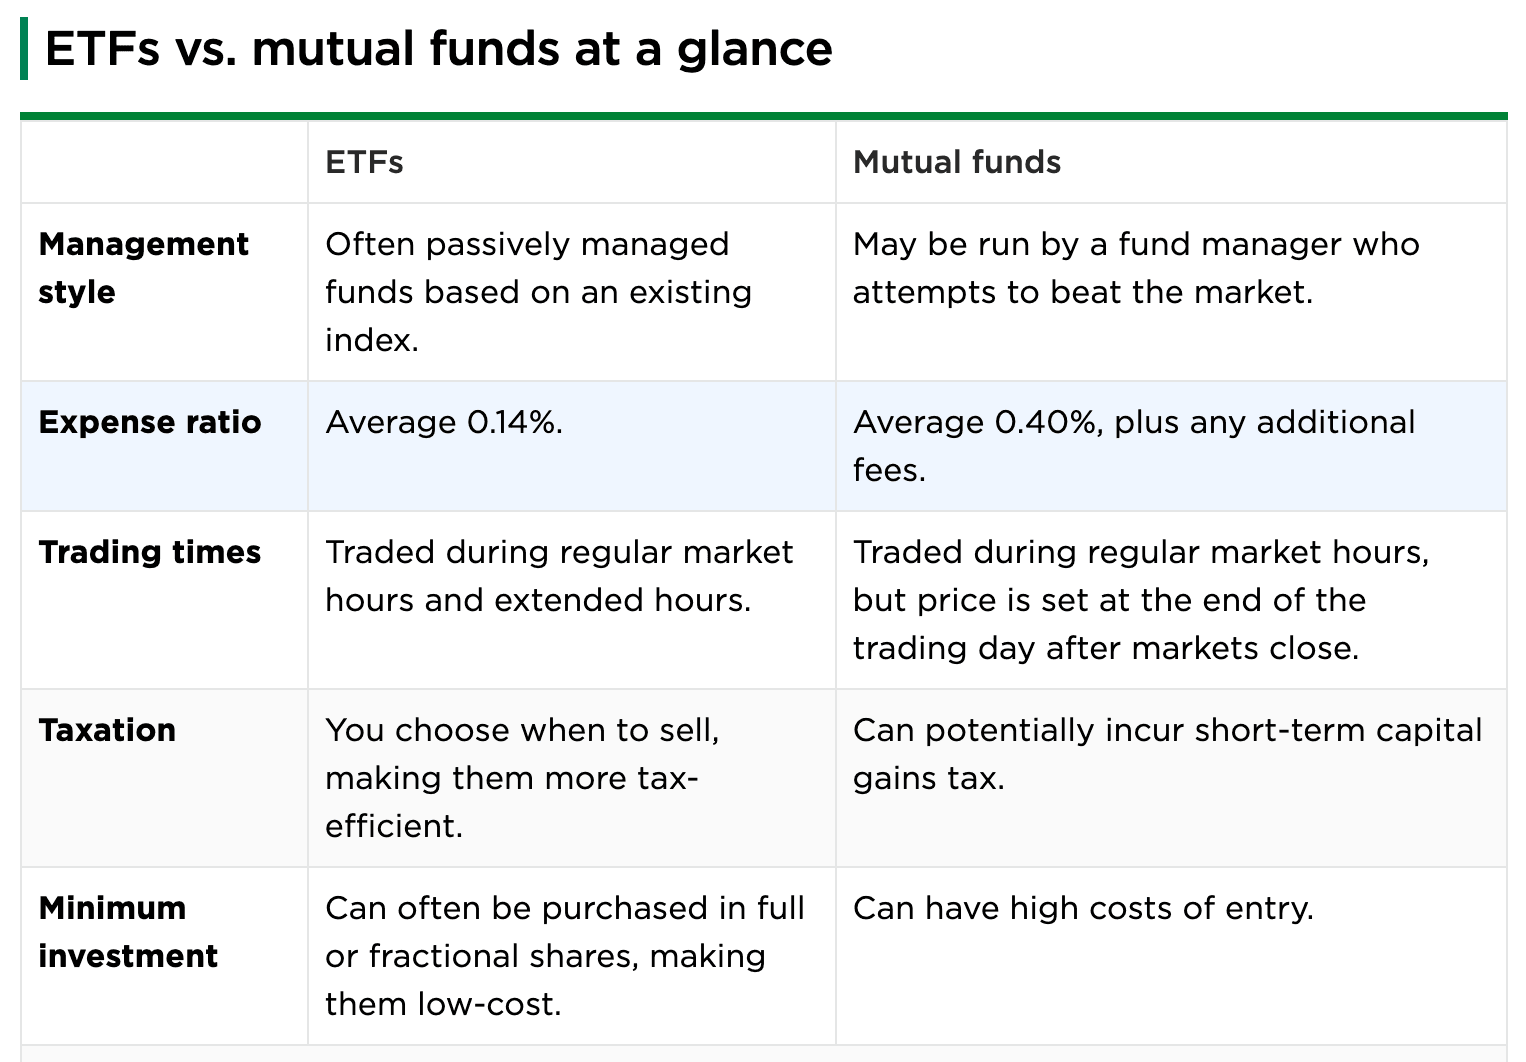Click the Minimum investment row label
The width and height of the screenshot is (1526, 1062).
(128, 932)
